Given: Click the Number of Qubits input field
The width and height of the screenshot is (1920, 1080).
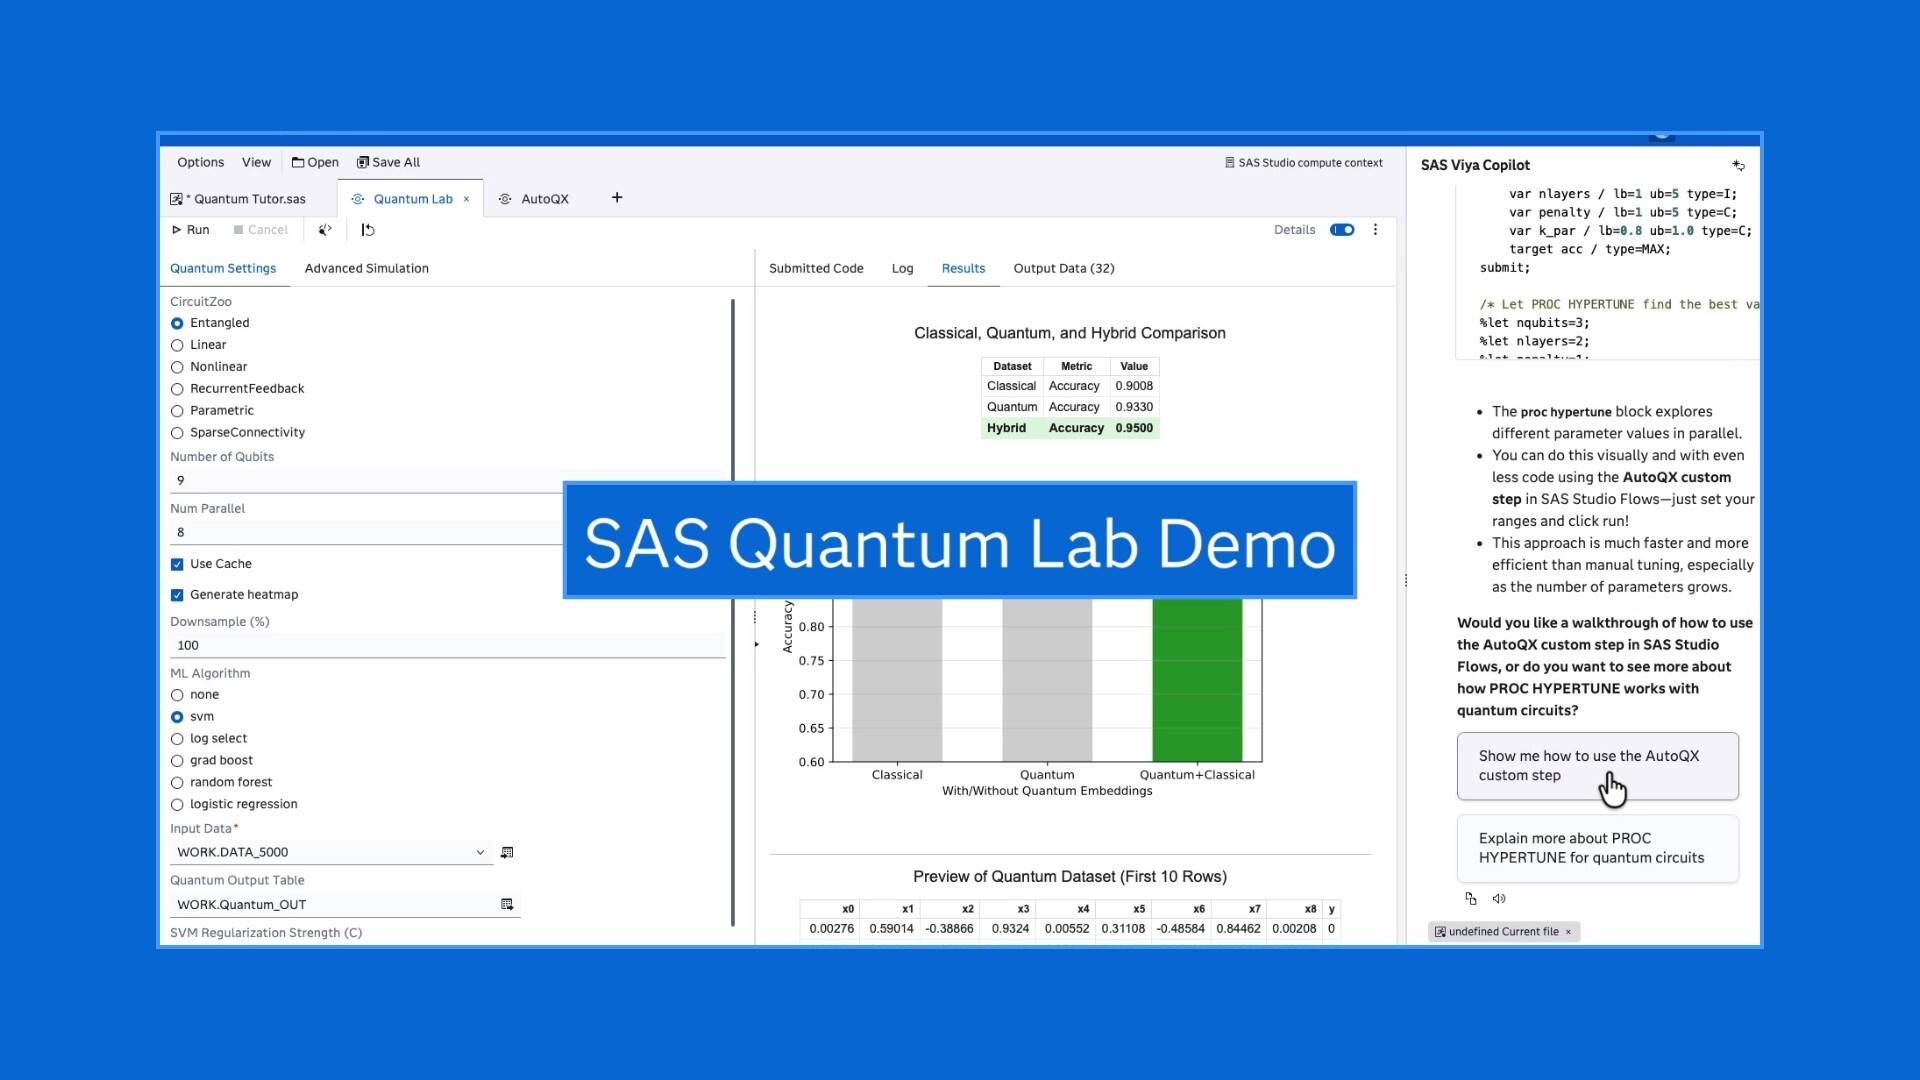Looking at the screenshot, I should [x=448, y=481].
